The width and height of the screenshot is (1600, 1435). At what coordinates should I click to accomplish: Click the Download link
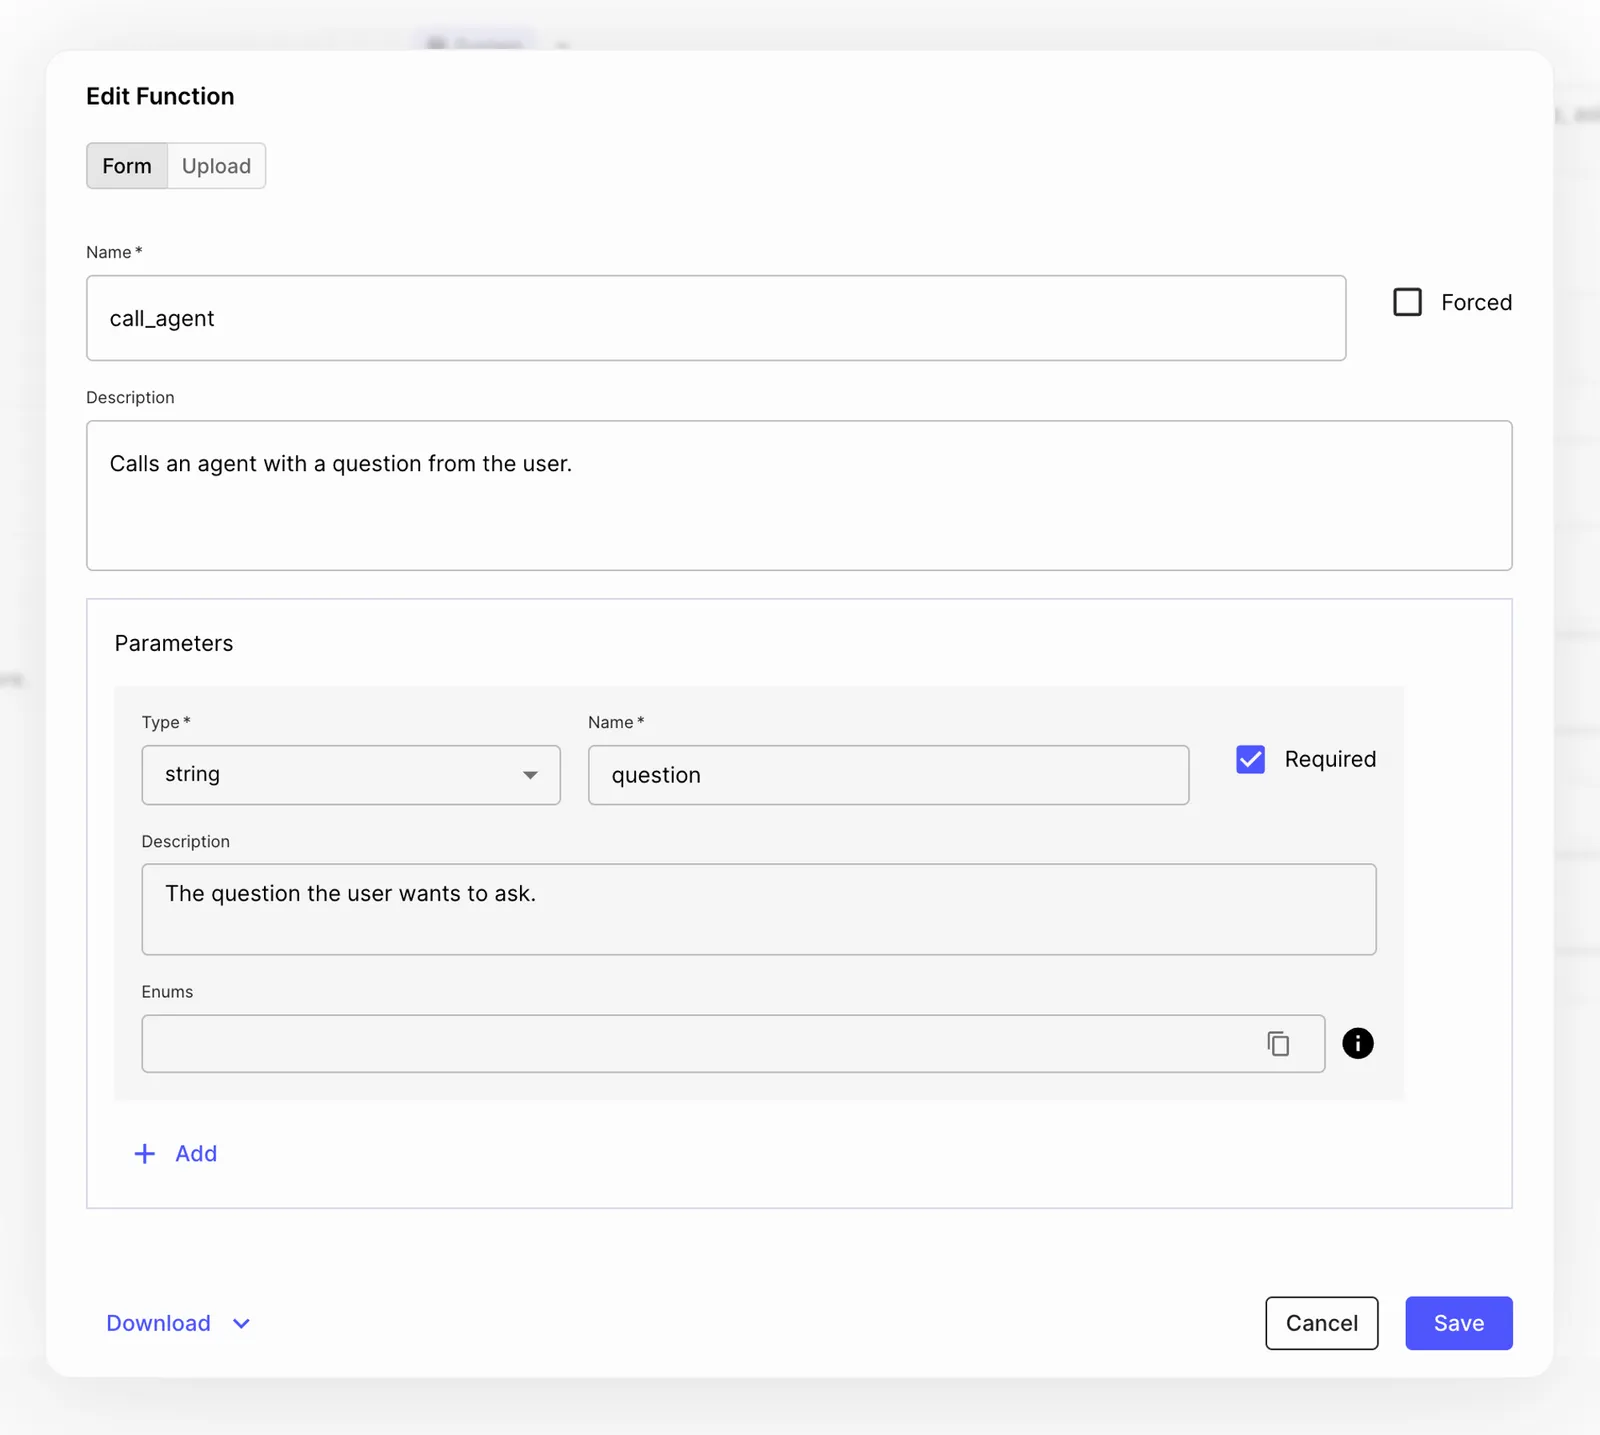coord(158,1323)
